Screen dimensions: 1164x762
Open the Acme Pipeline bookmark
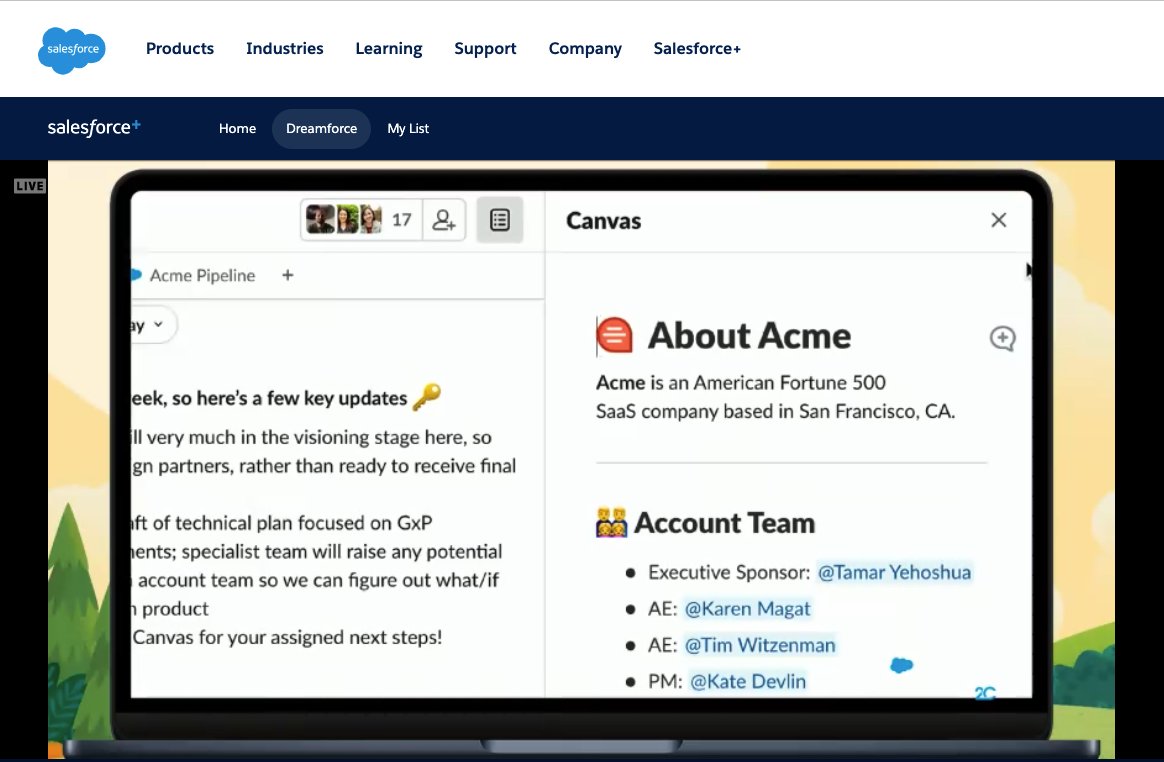coord(194,276)
